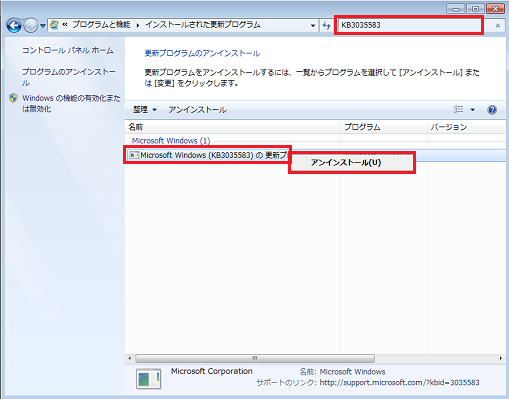This screenshot has height=399, width=509.
Task: Open プログラムのアンインストール link
Action: pyautogui.click(x=69, y=77)
